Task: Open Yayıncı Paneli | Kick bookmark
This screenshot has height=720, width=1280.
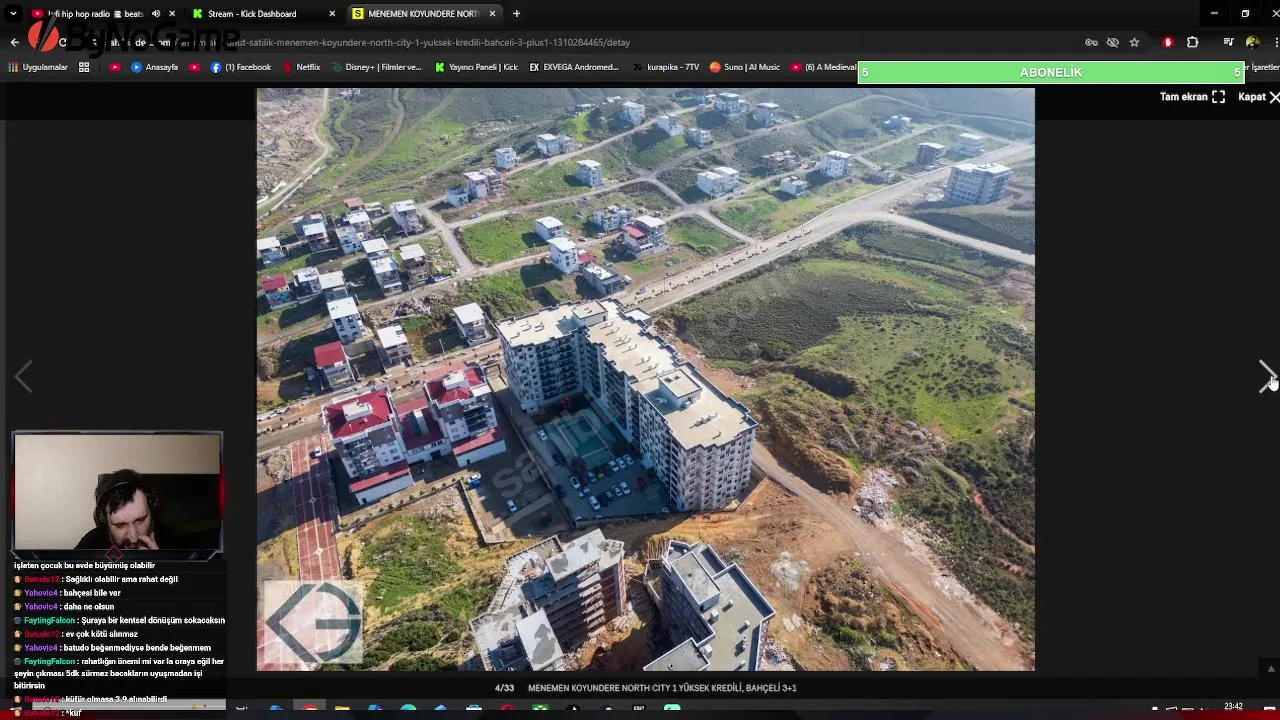Action: [x=476, y=67]
